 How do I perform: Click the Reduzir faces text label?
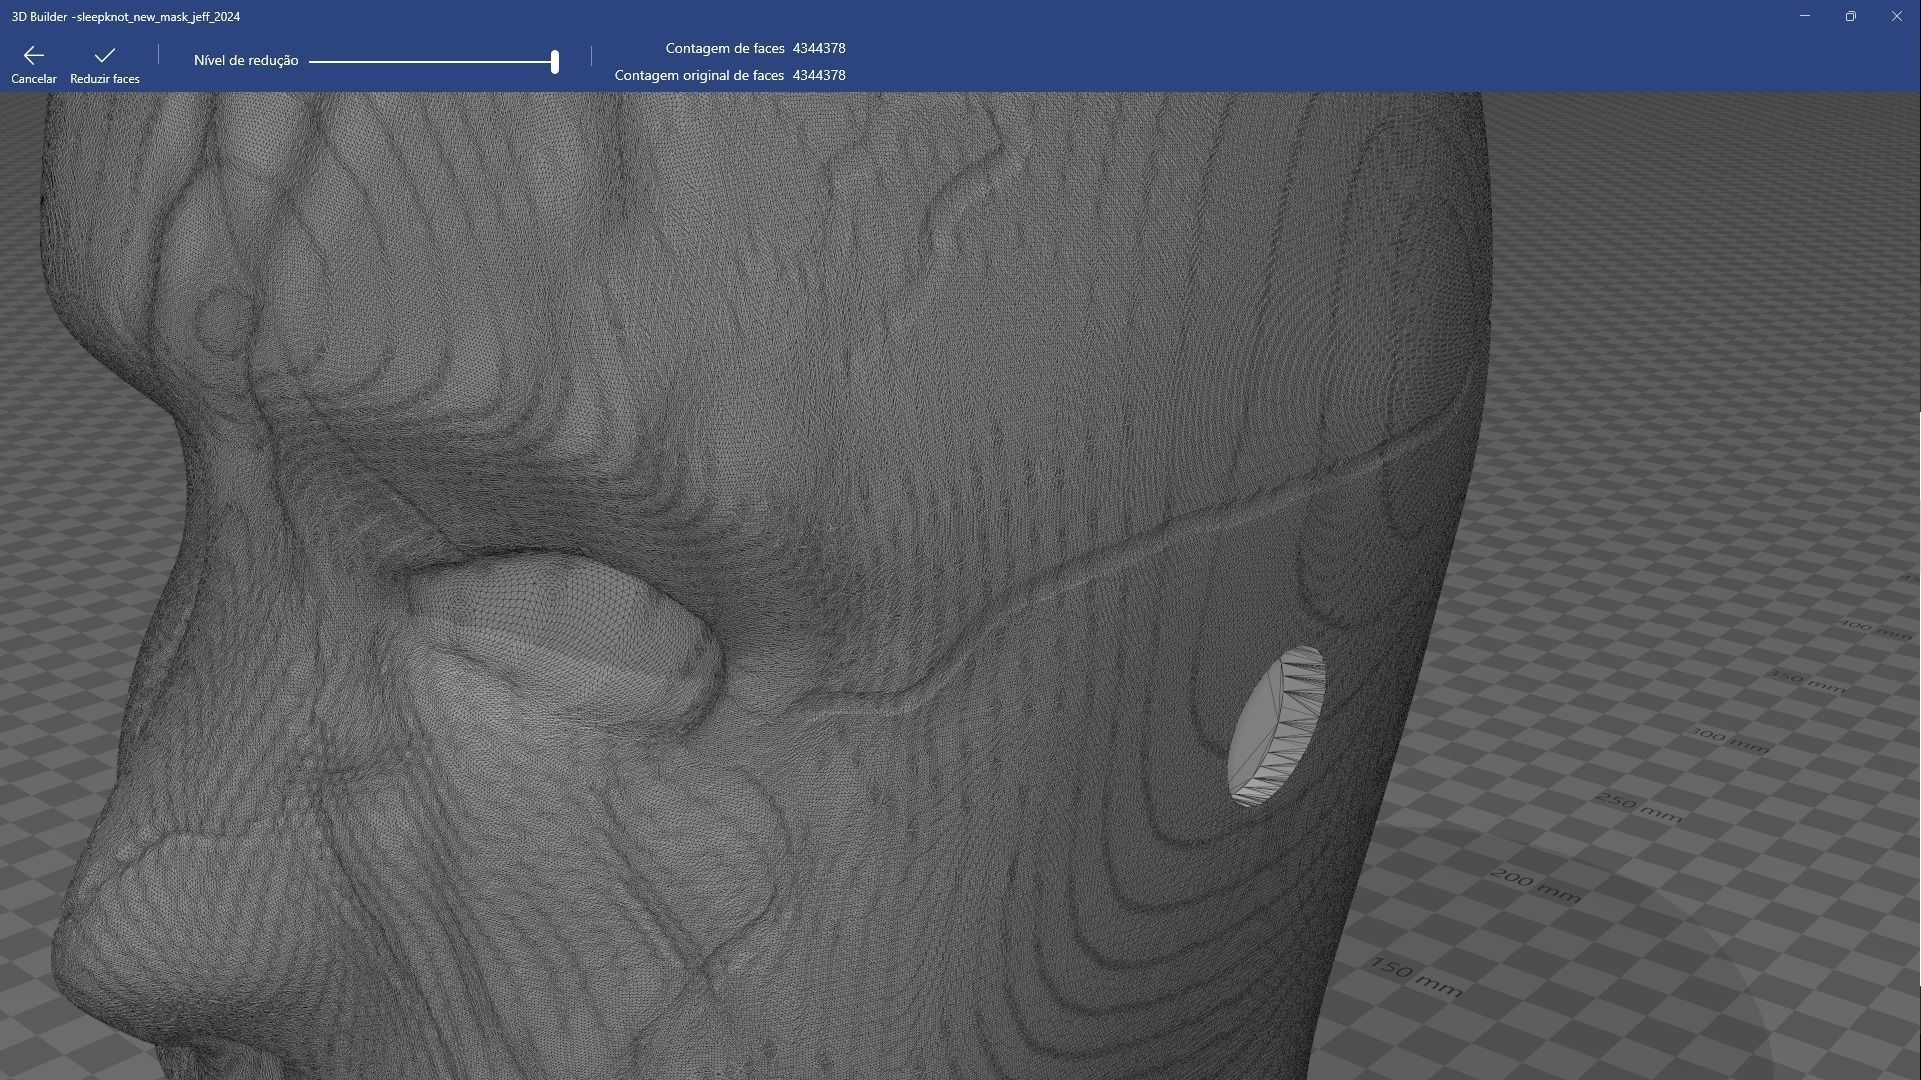(x=105, y=79)
